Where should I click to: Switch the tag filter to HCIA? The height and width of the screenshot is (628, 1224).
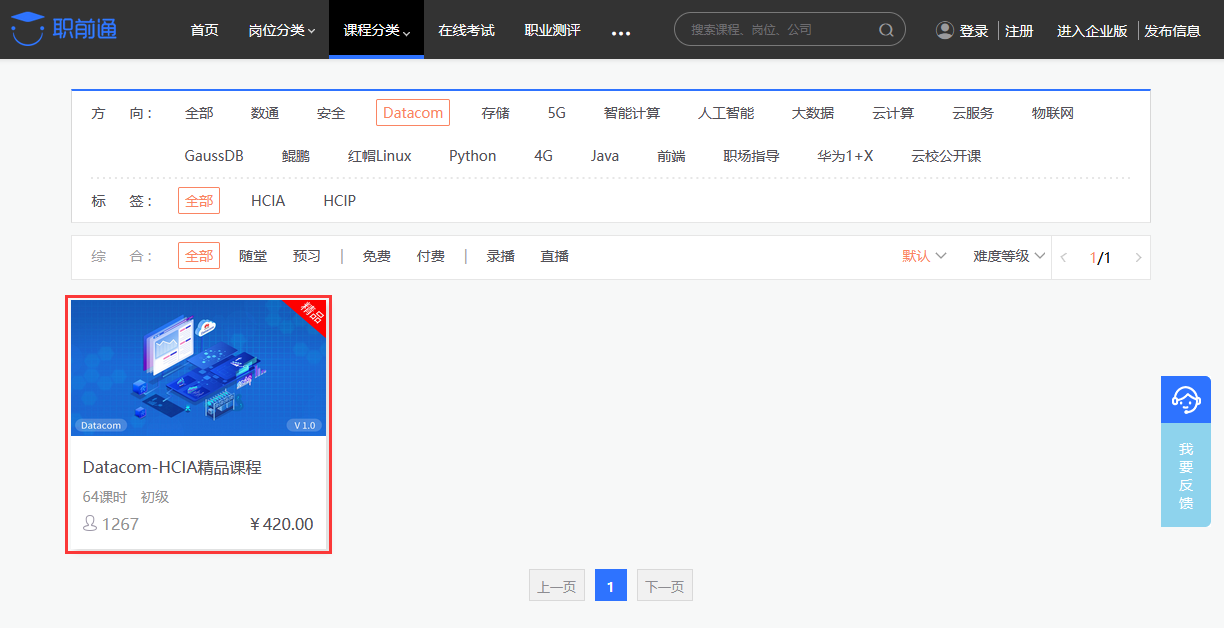[268, 200]
